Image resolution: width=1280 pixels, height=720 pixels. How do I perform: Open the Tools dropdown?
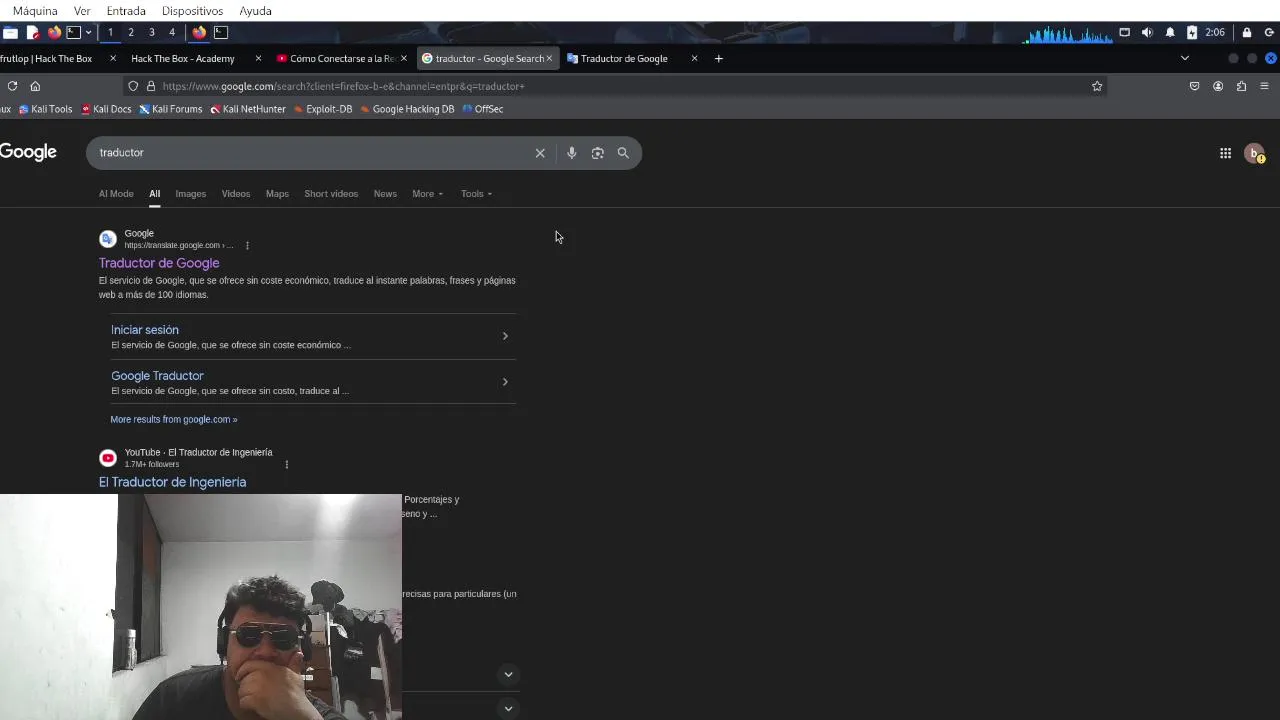476,194
